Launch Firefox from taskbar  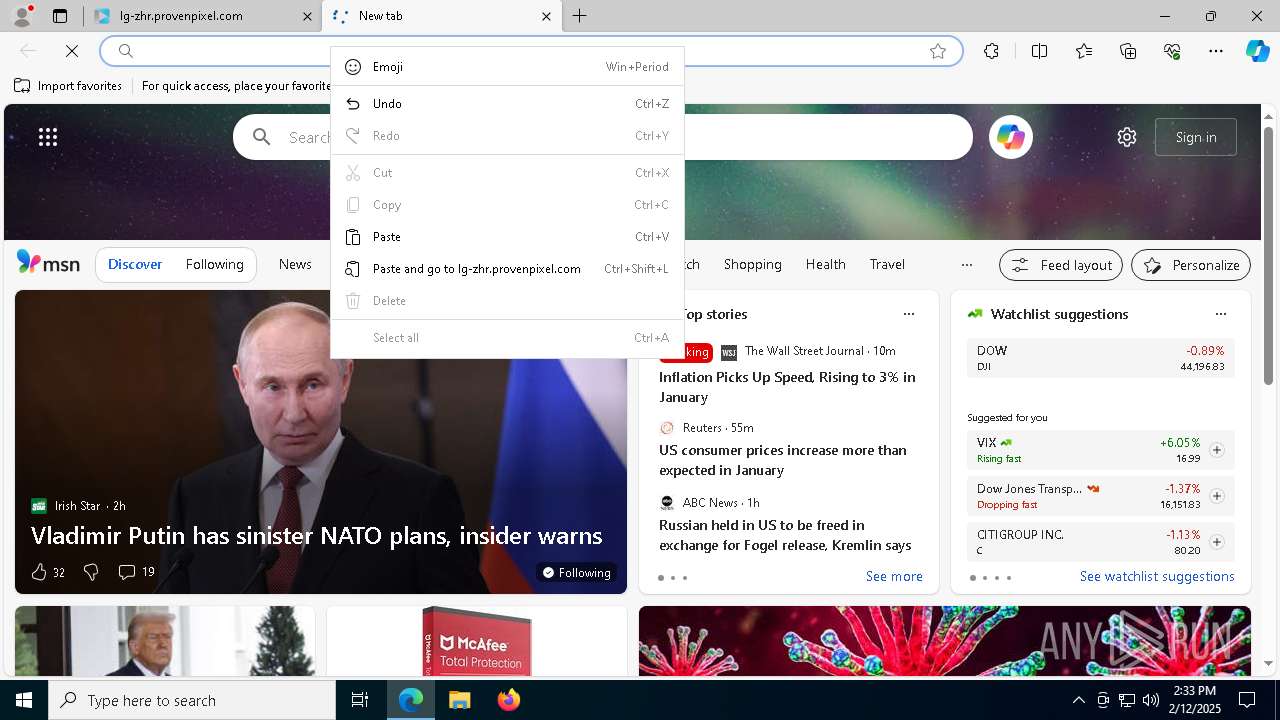point(509,700)
